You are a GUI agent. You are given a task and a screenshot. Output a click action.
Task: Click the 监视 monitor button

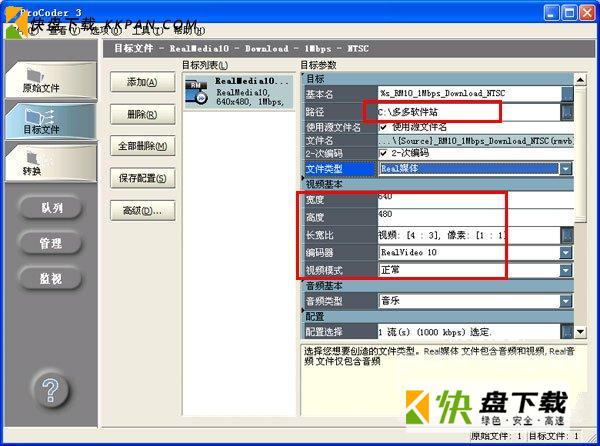tap(51, 278)
